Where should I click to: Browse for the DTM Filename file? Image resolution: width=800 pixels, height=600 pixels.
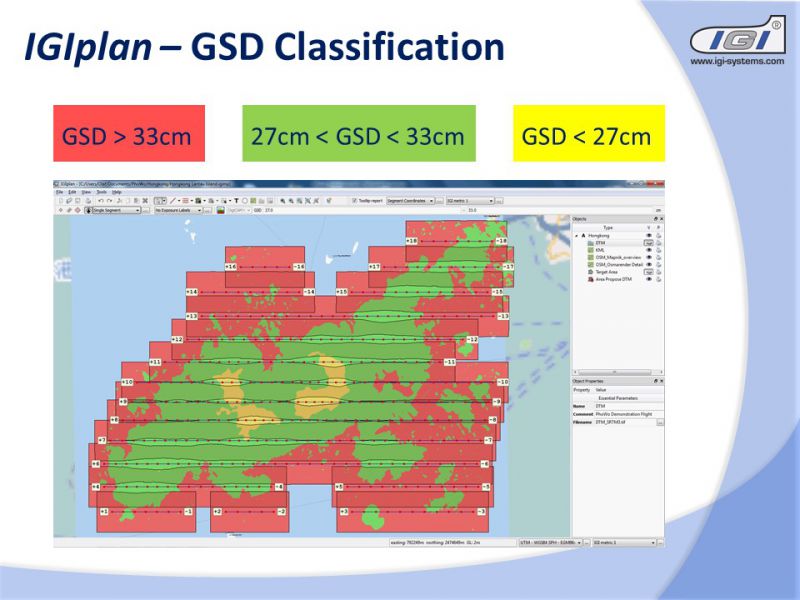(660, 422)
